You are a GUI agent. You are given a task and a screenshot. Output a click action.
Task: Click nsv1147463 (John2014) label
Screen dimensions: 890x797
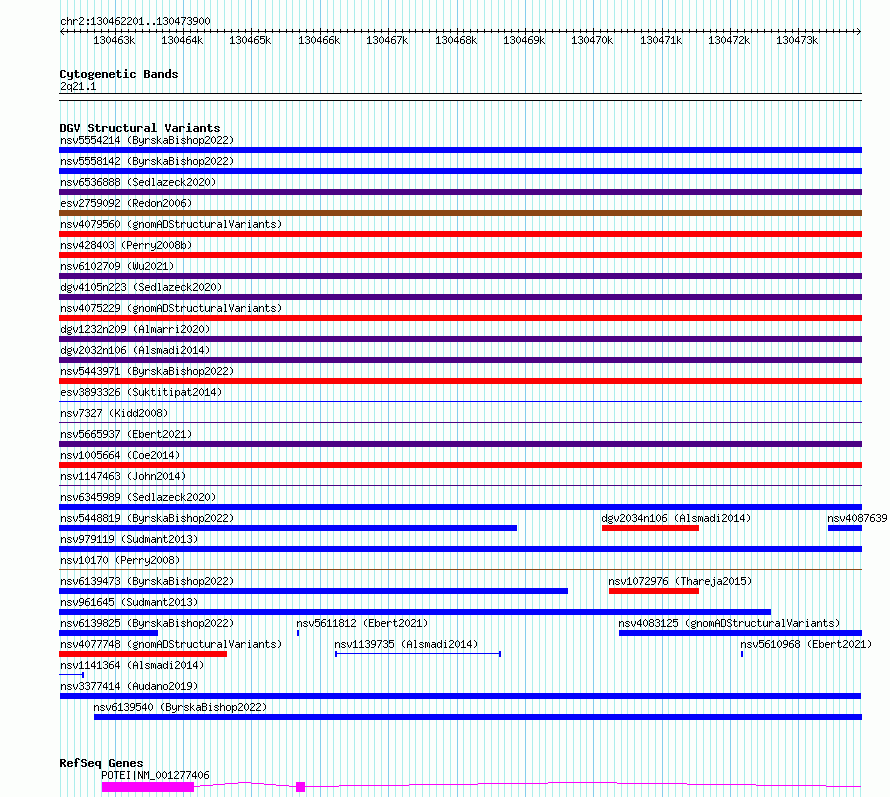[x=123, y=476]
